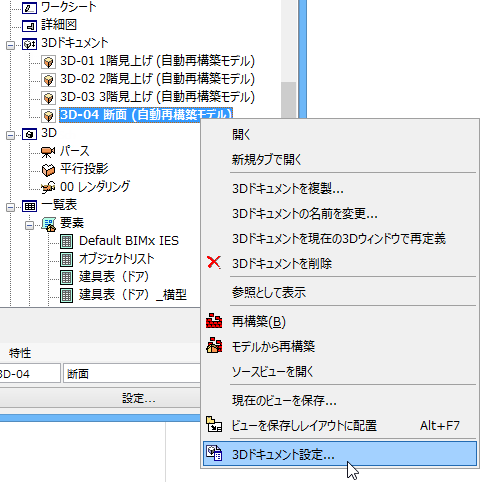The width and height of the screenshot is (483, 482).
Task: Select 3D-02 2階見上げ (自動再構築モデル)
Action: pos(157,79)
